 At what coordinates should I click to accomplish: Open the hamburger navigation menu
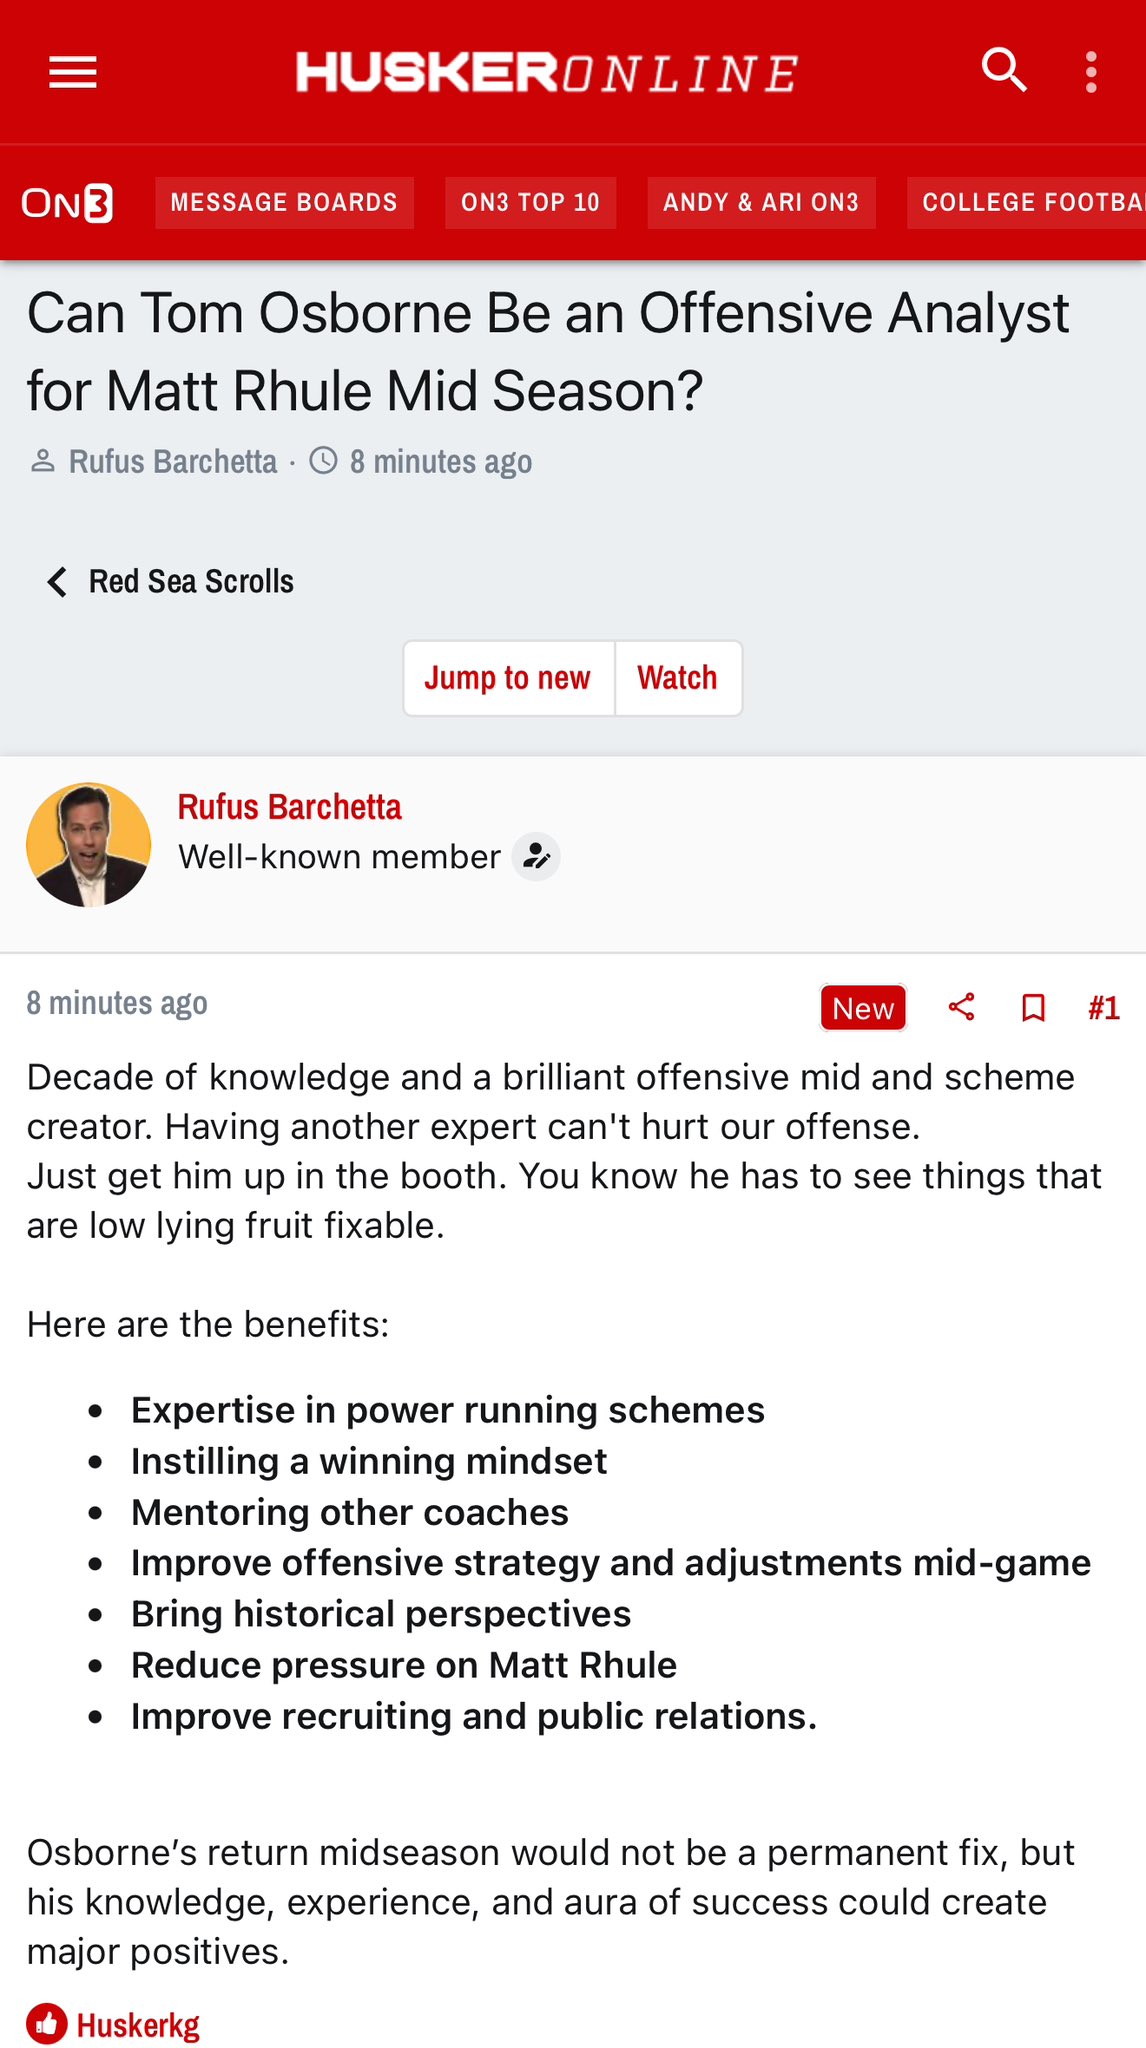point(73,72)
